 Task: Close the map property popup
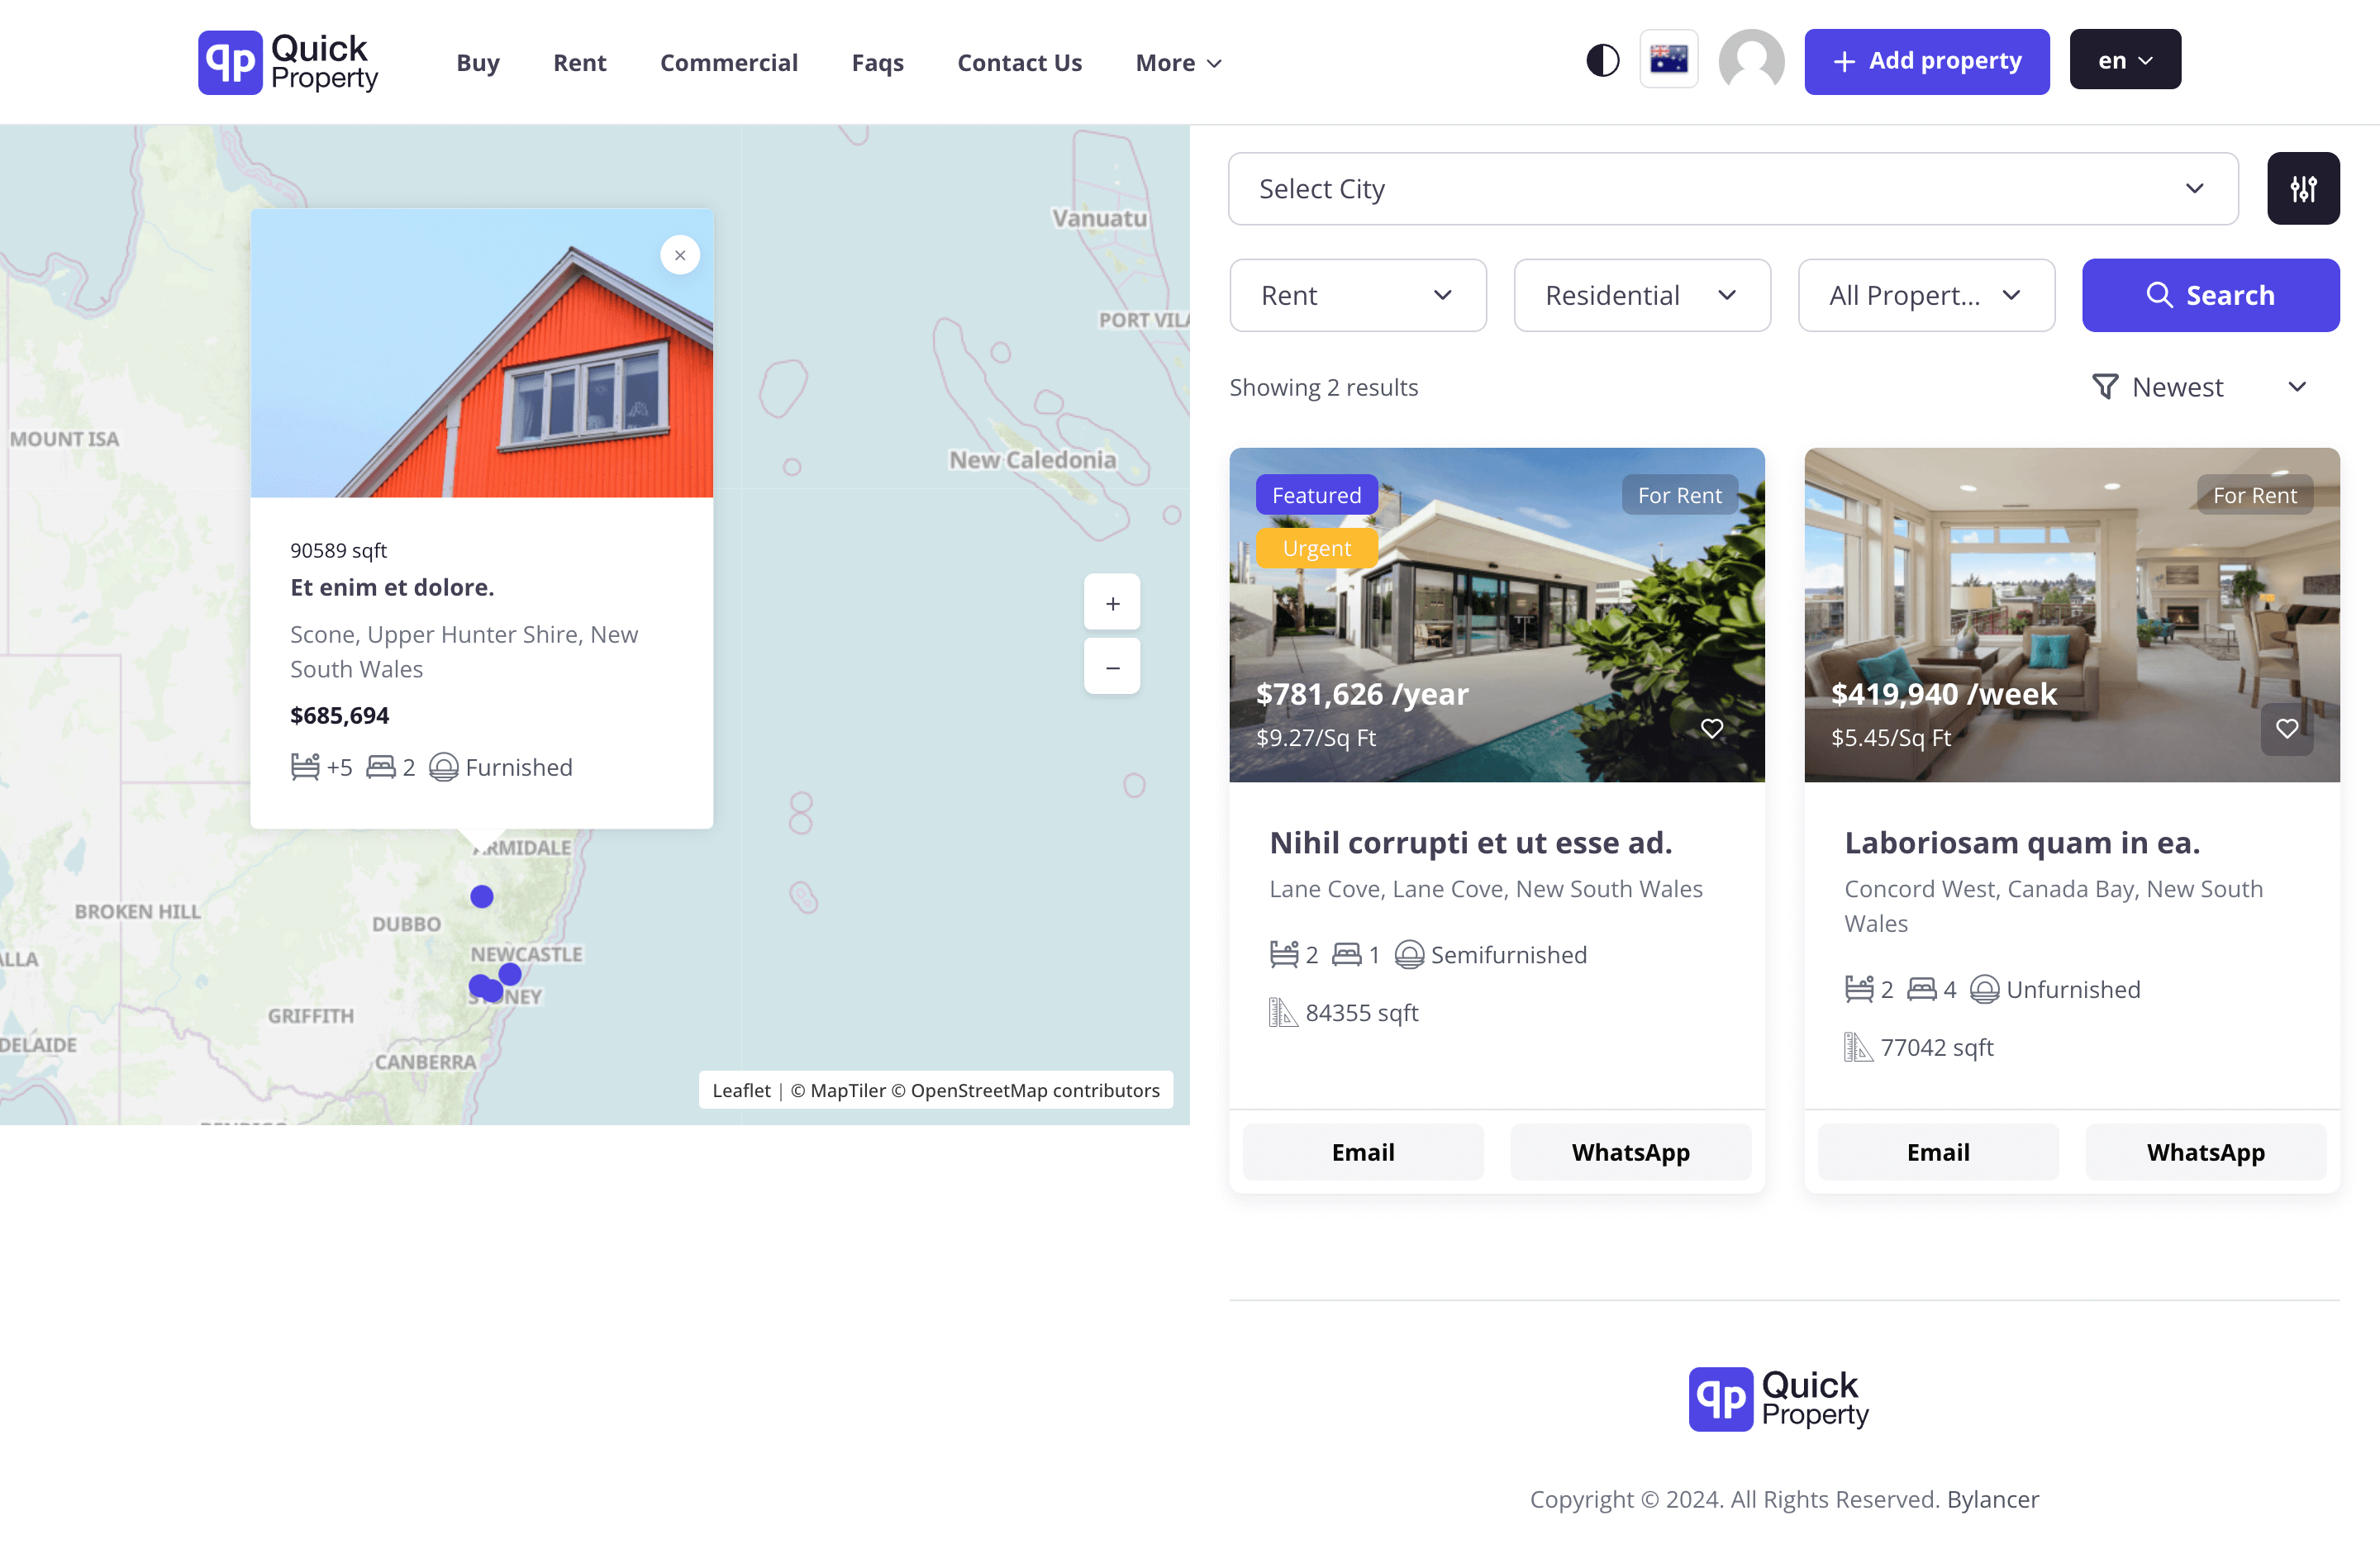point(680,255)
